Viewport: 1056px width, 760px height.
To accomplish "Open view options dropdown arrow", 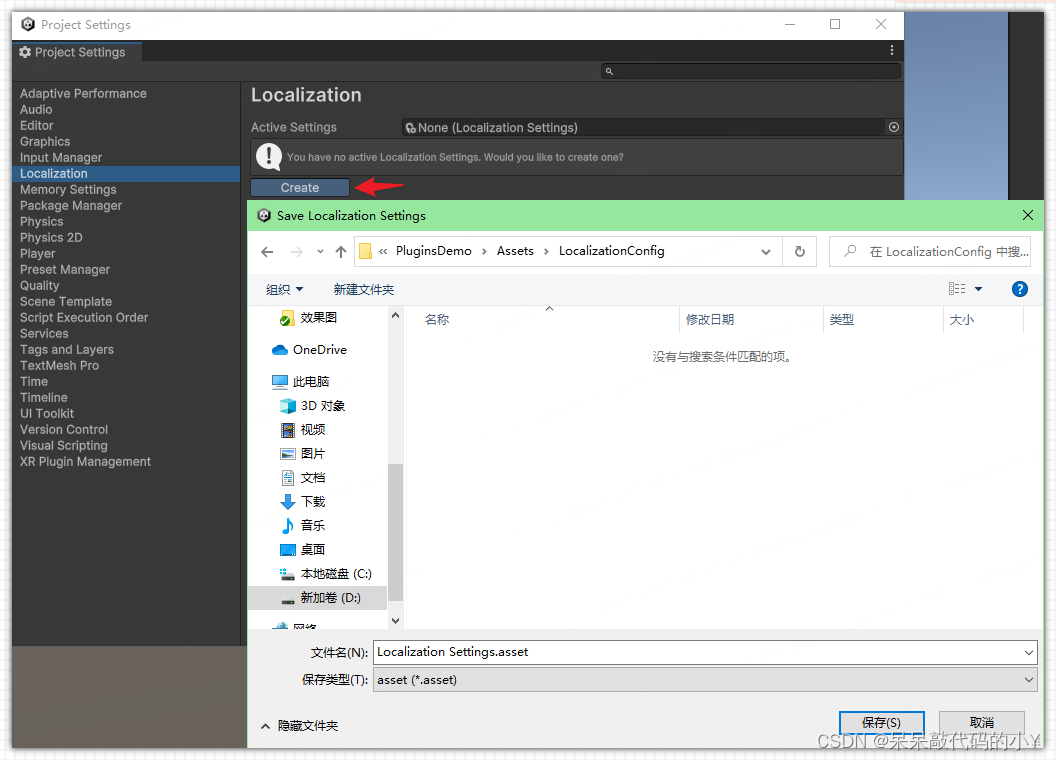I will [x=979, y=289].
